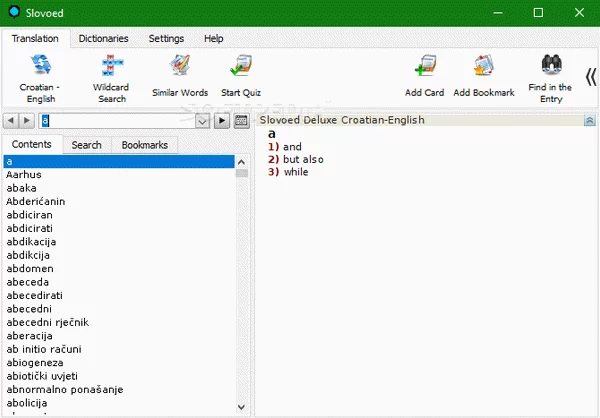600x418 pixels.
Task: Switch to the Search tab
Action: (86, 145)
